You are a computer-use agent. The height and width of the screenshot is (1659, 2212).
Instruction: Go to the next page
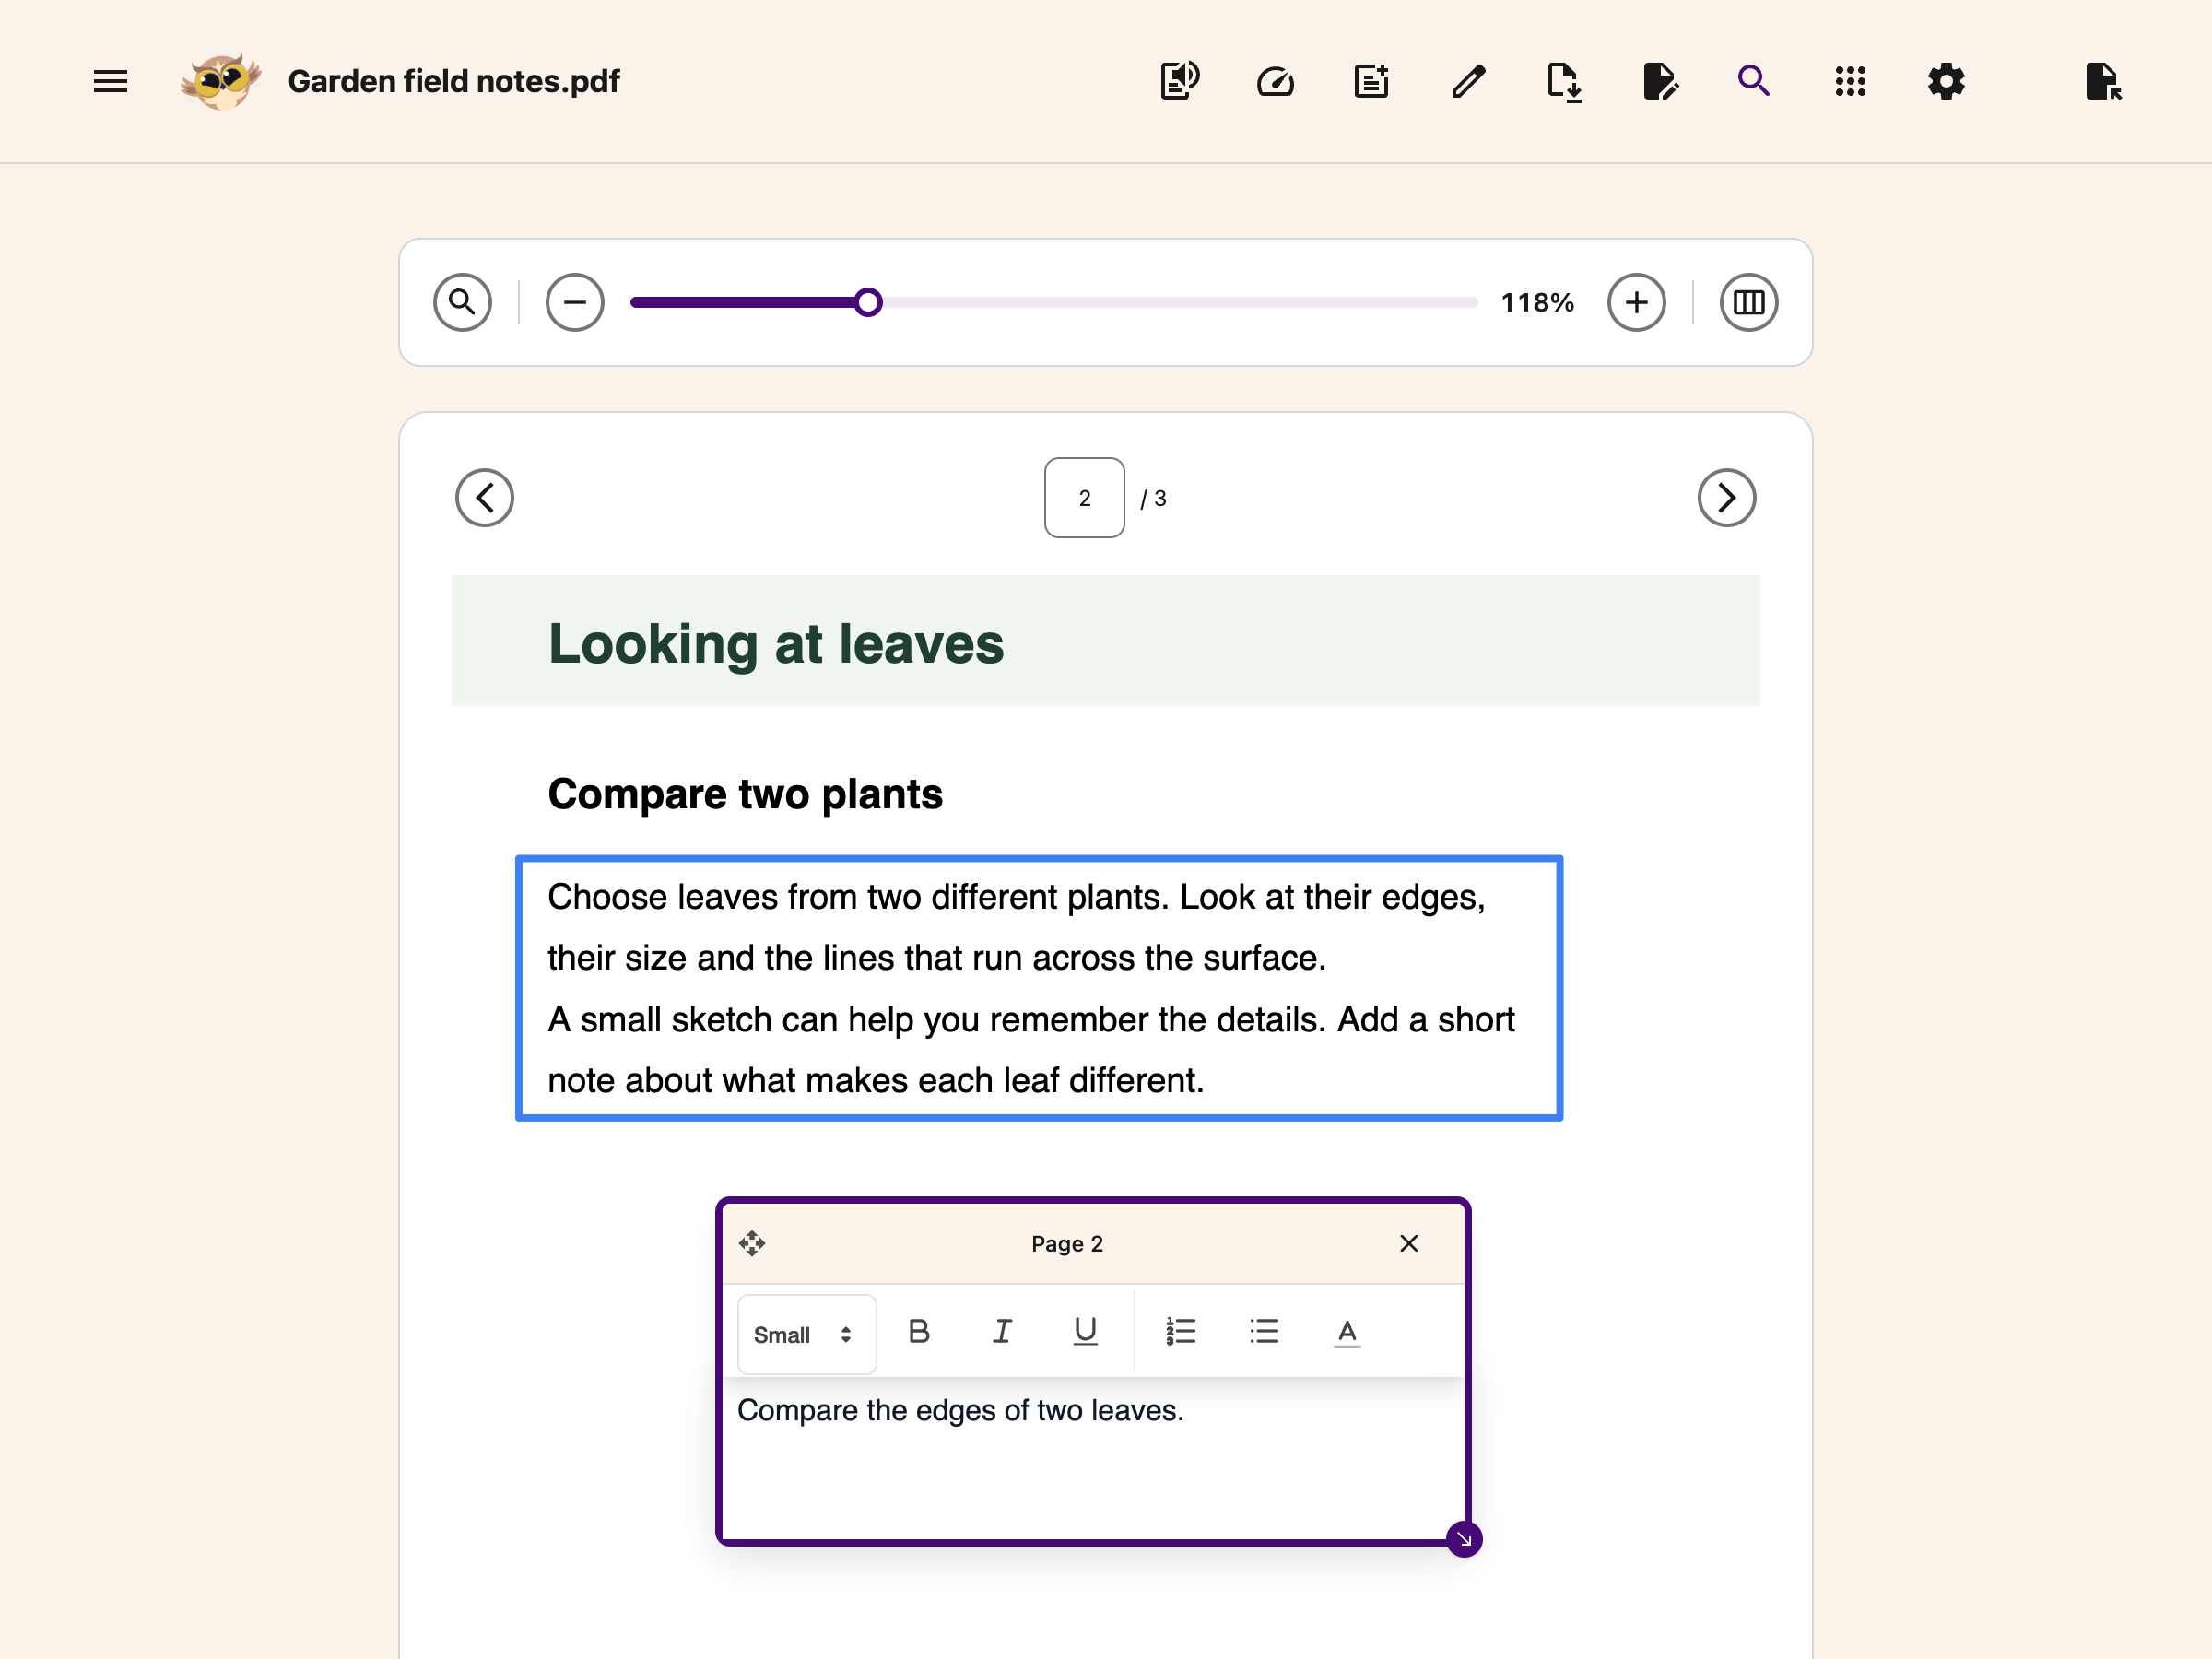point(1726,498)
